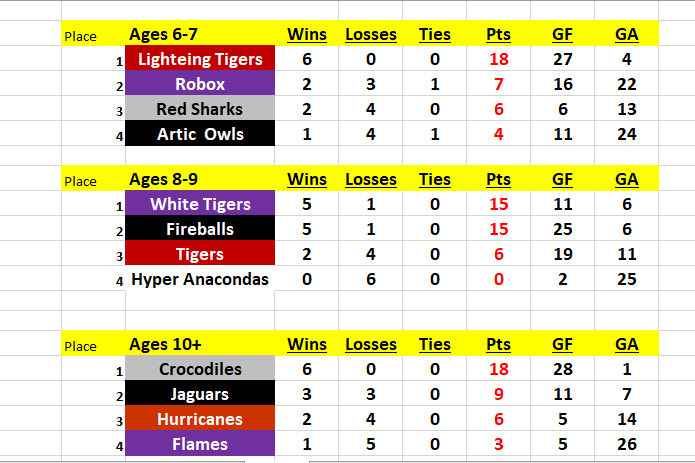Select the Jaguars team cell
695x463 pixels.
(200, 395)
